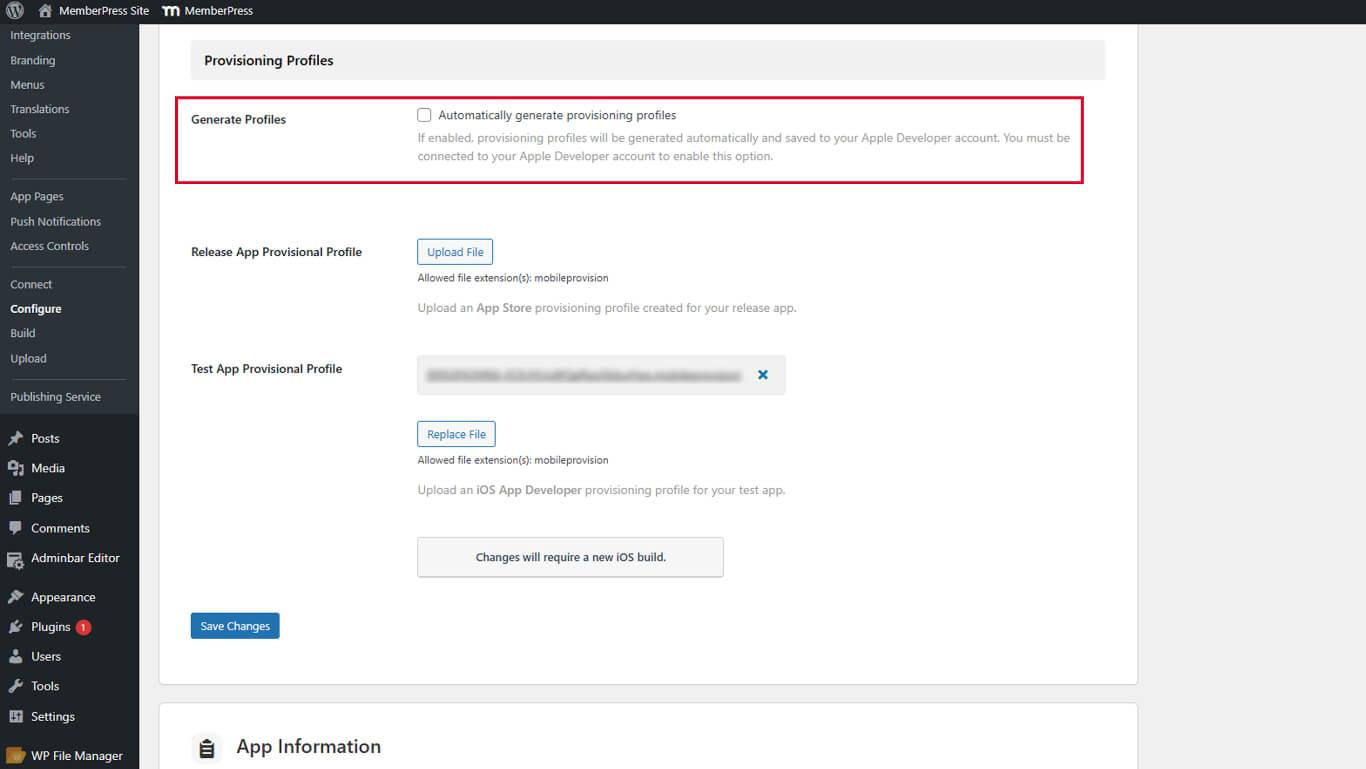The width and height of the screenshot is (1366, 769).
Task: Click the Appearance paintbrush icon
Action: [x=17, y=597]
